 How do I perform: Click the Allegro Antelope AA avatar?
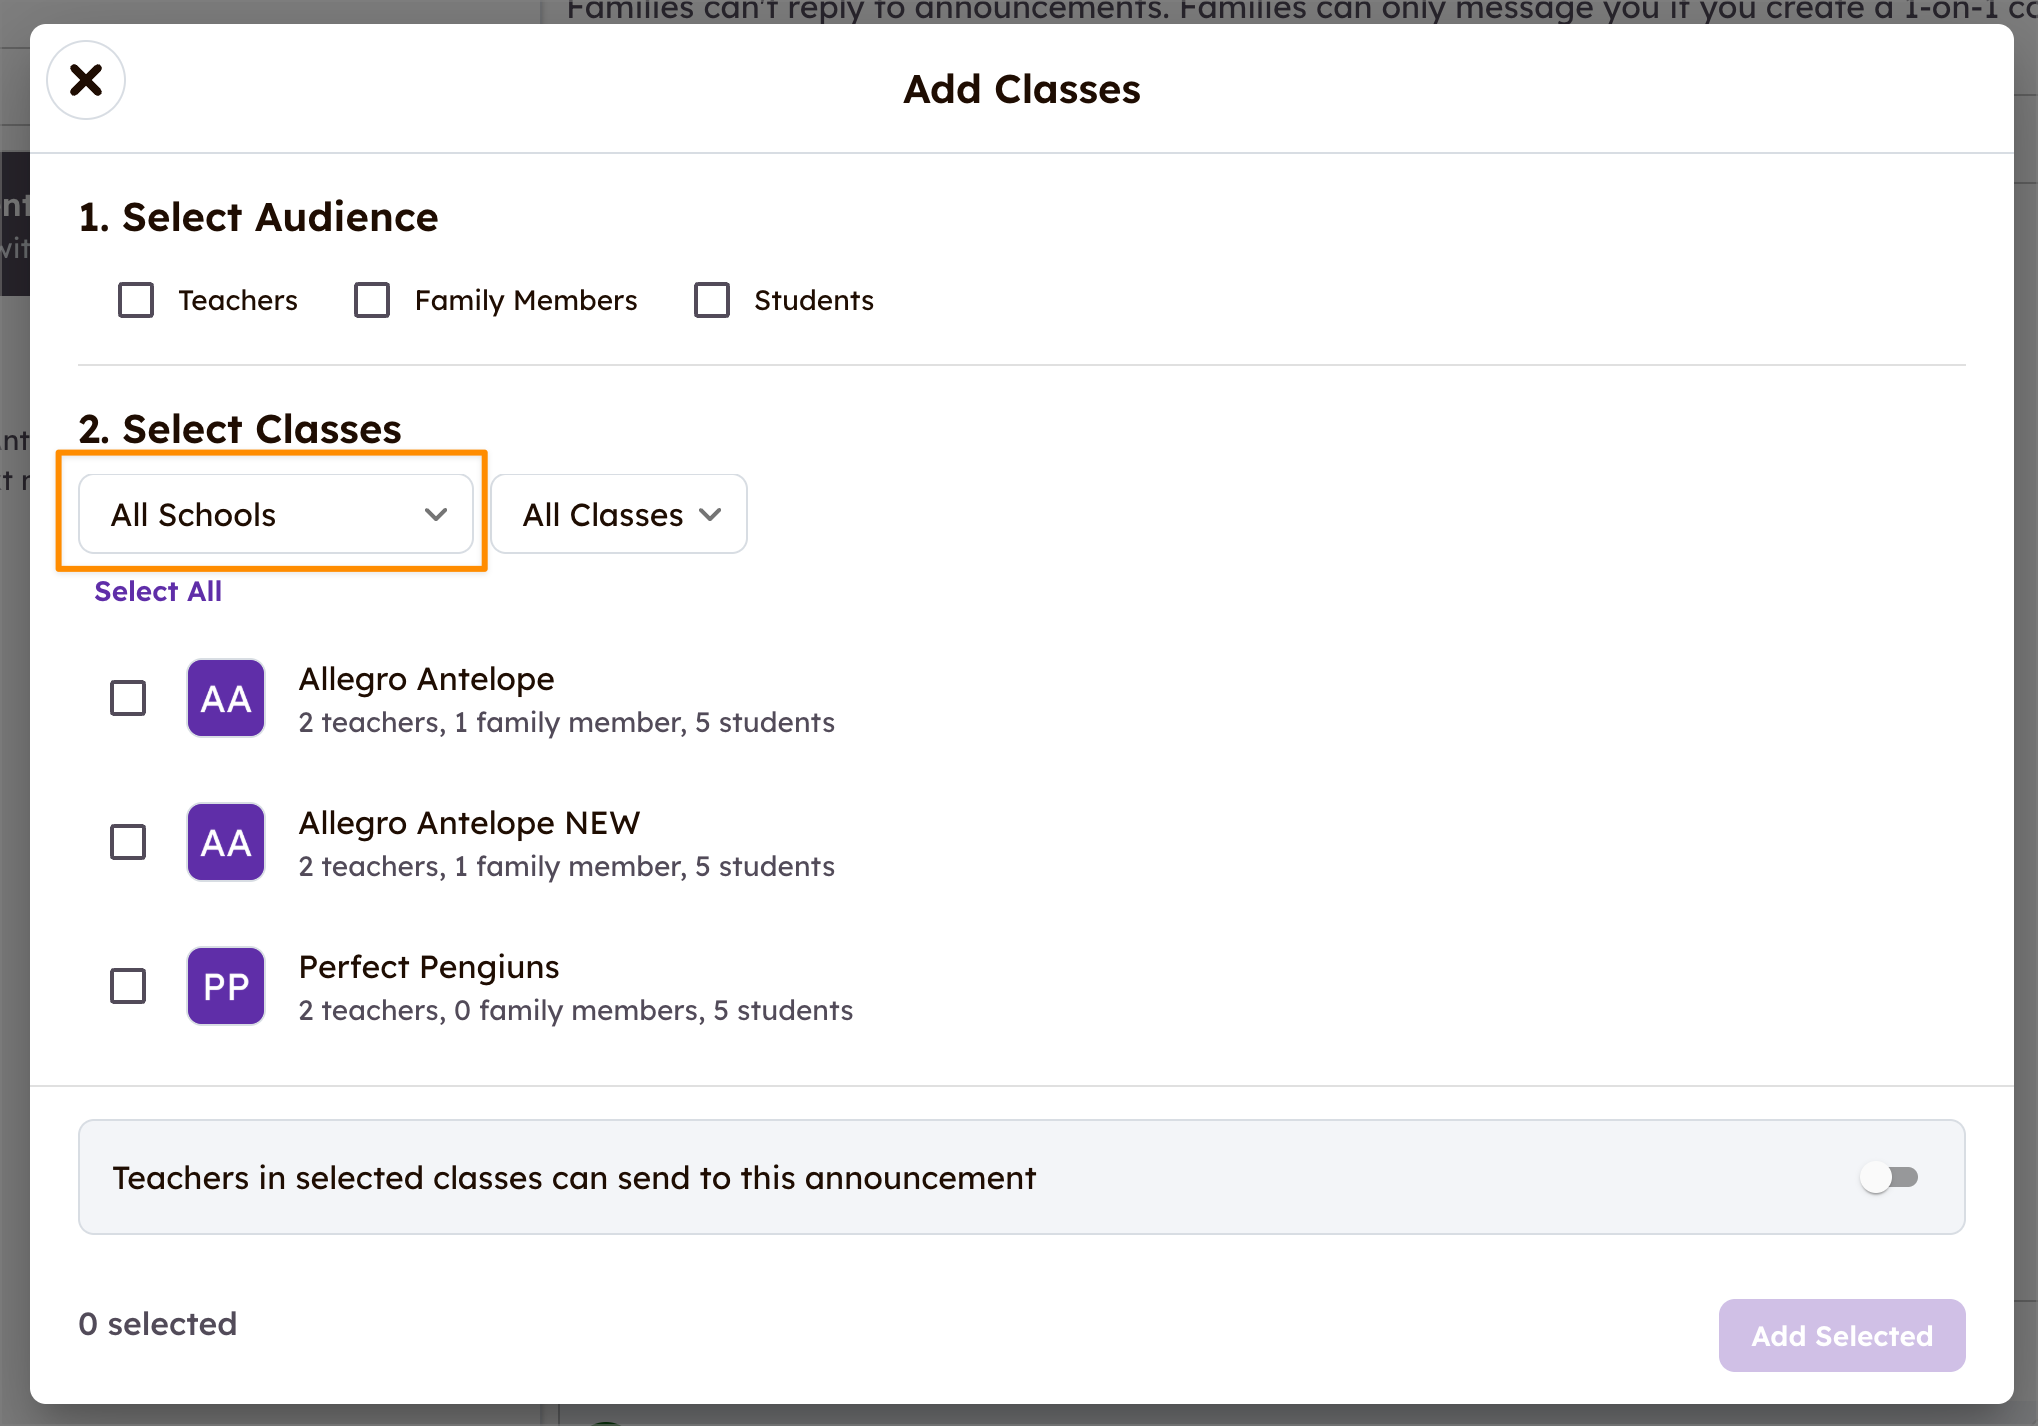pyautogui.click(x=225, y=698)
